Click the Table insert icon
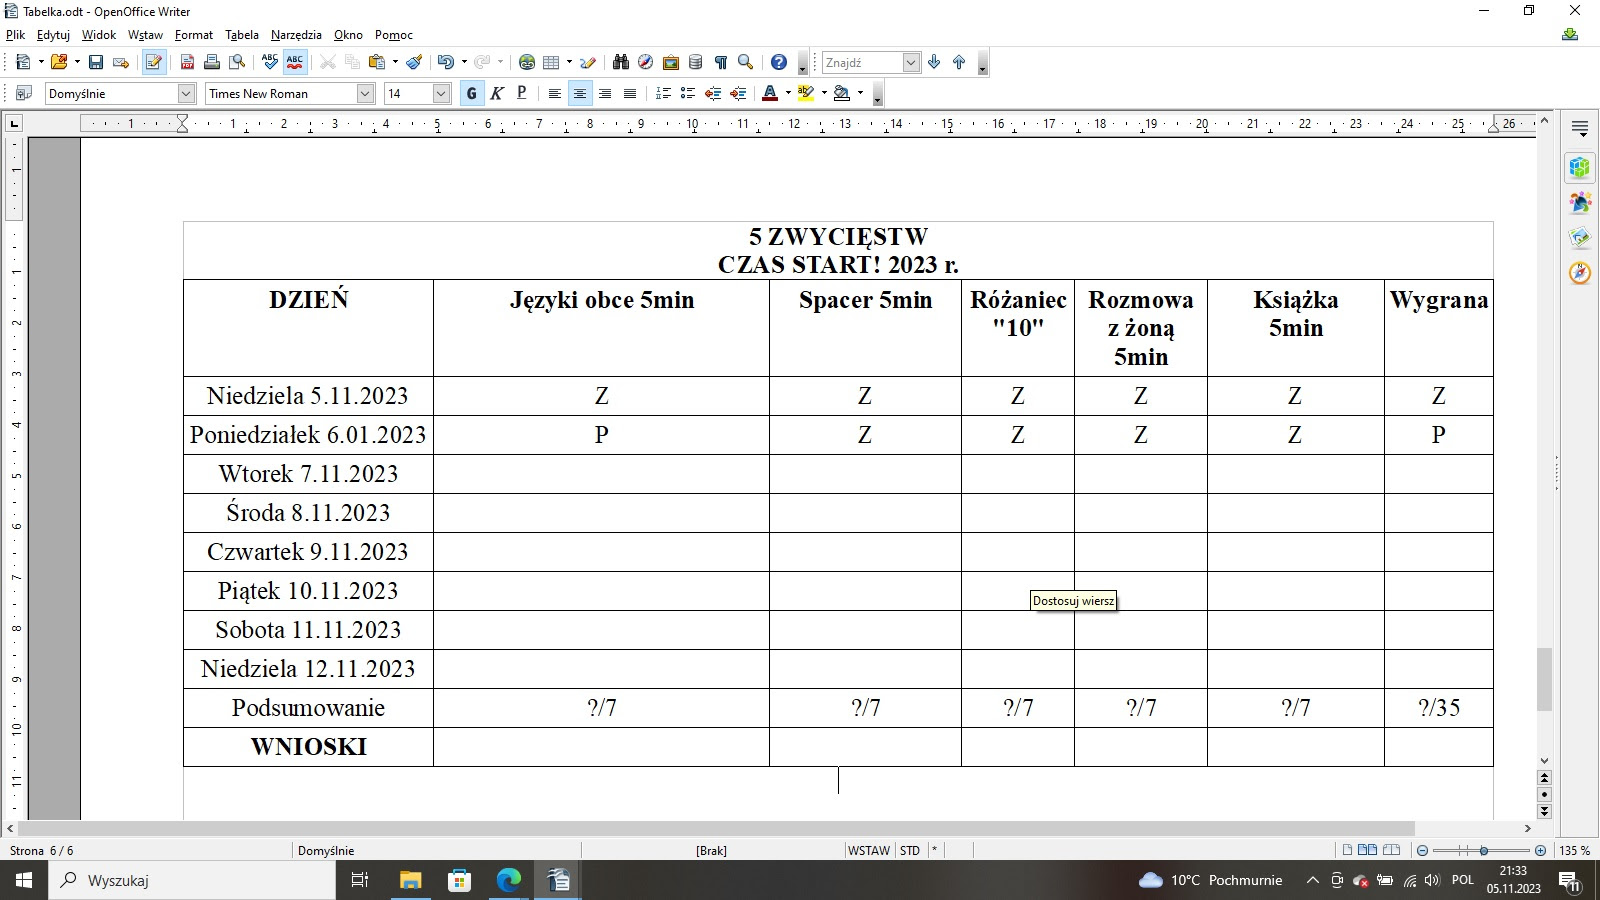 551,62
